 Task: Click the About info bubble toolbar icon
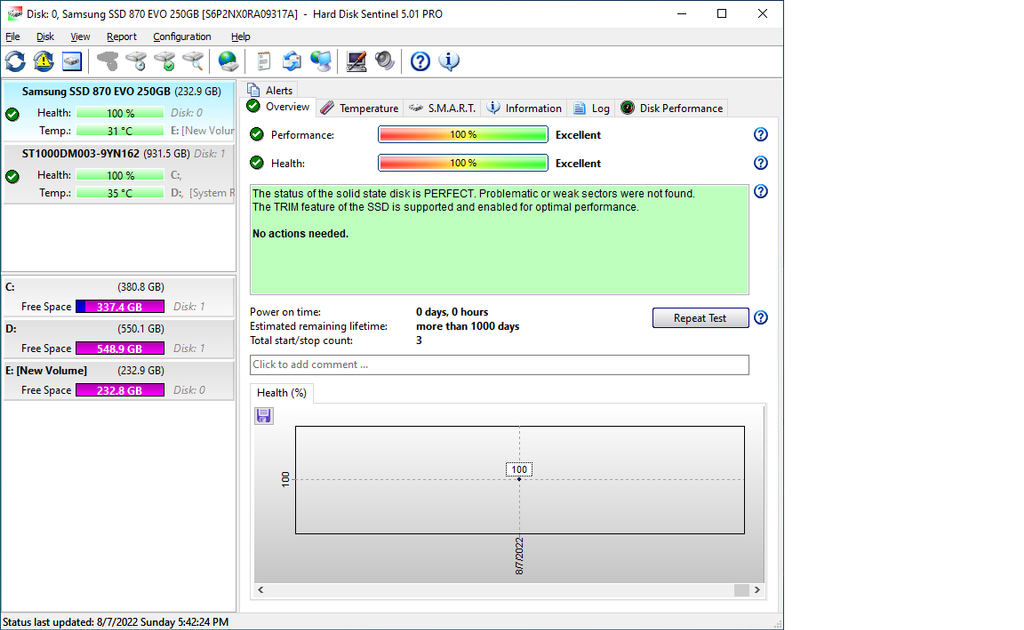pos(450,62)
